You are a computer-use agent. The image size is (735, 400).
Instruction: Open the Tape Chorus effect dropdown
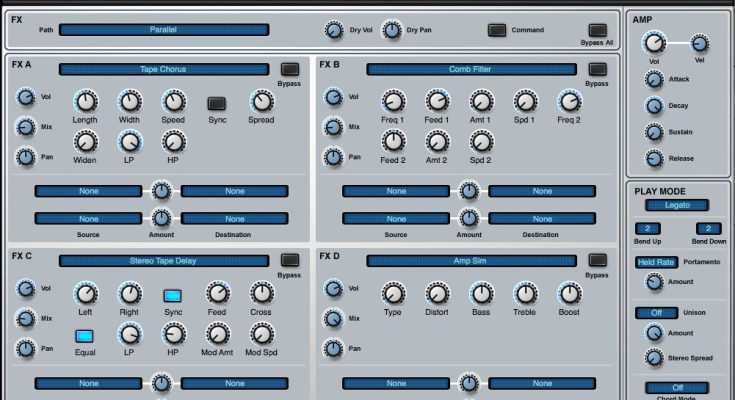click(x=164, y=70)
